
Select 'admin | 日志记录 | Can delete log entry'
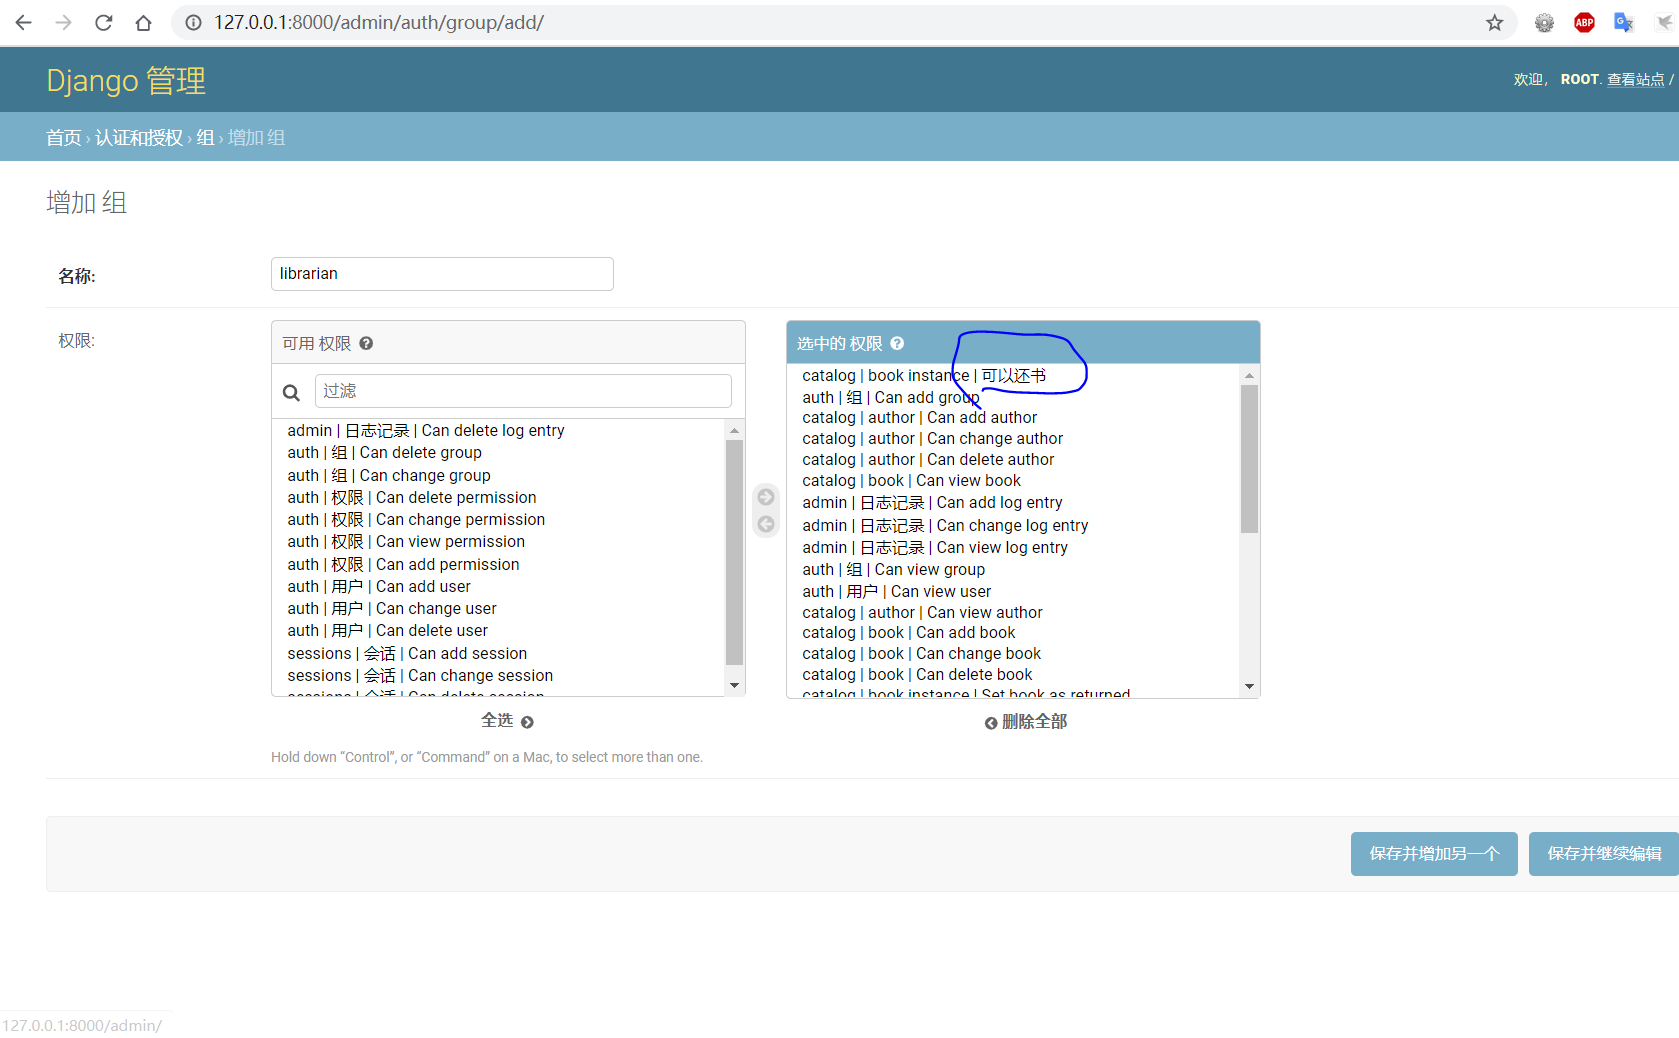498,430
